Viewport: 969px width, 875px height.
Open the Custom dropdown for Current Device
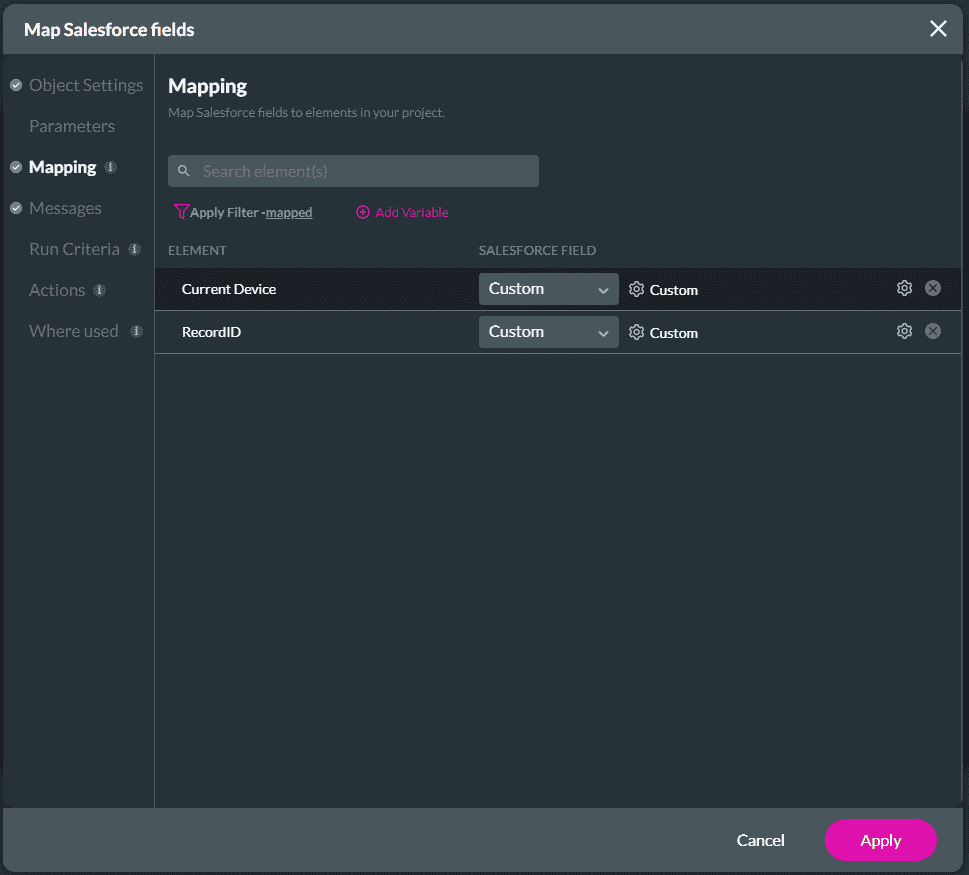548,289
